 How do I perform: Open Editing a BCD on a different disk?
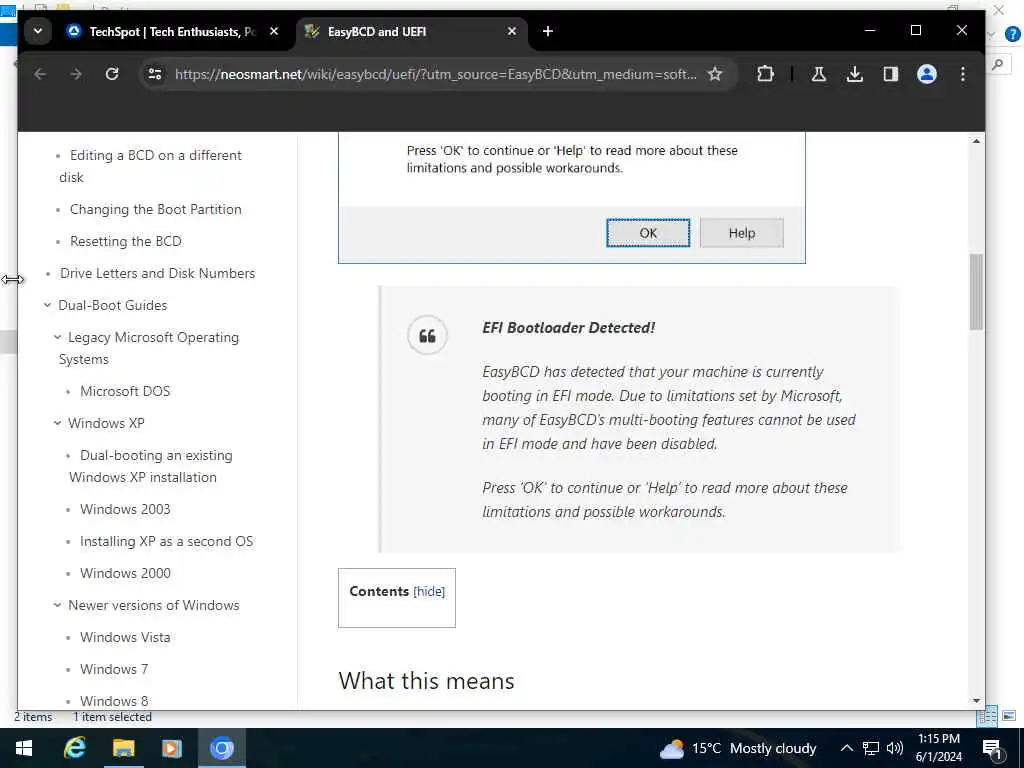150,167
